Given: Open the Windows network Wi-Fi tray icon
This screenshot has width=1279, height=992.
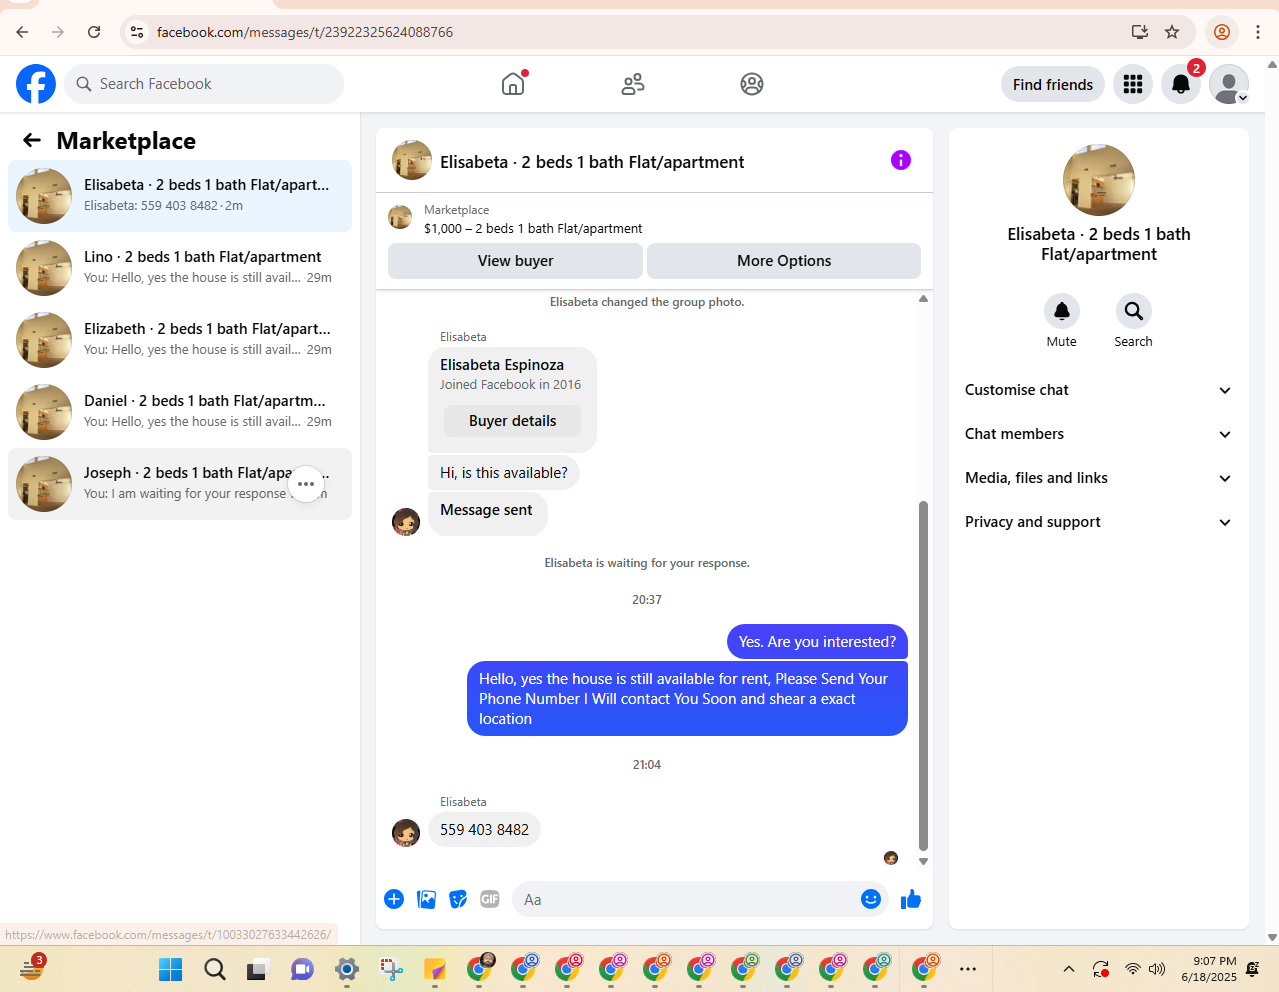Looking at the screenshot, I should click(1133, 969).
